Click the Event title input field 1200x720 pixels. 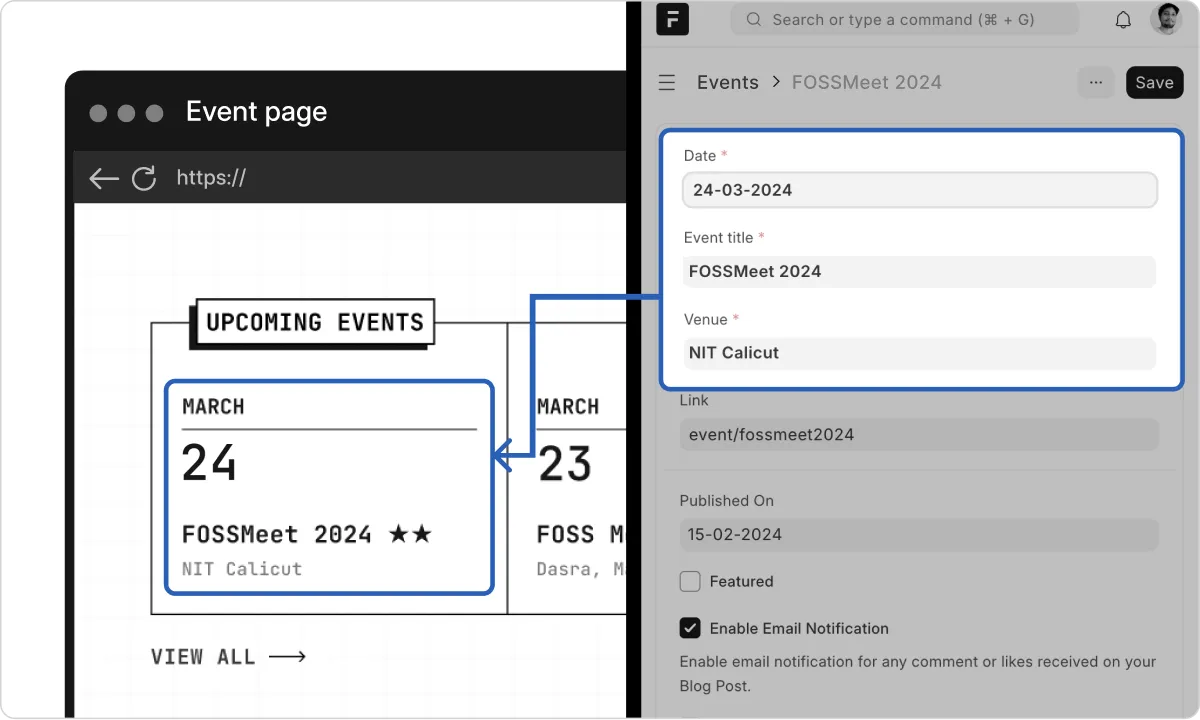(x=919, y=271)
